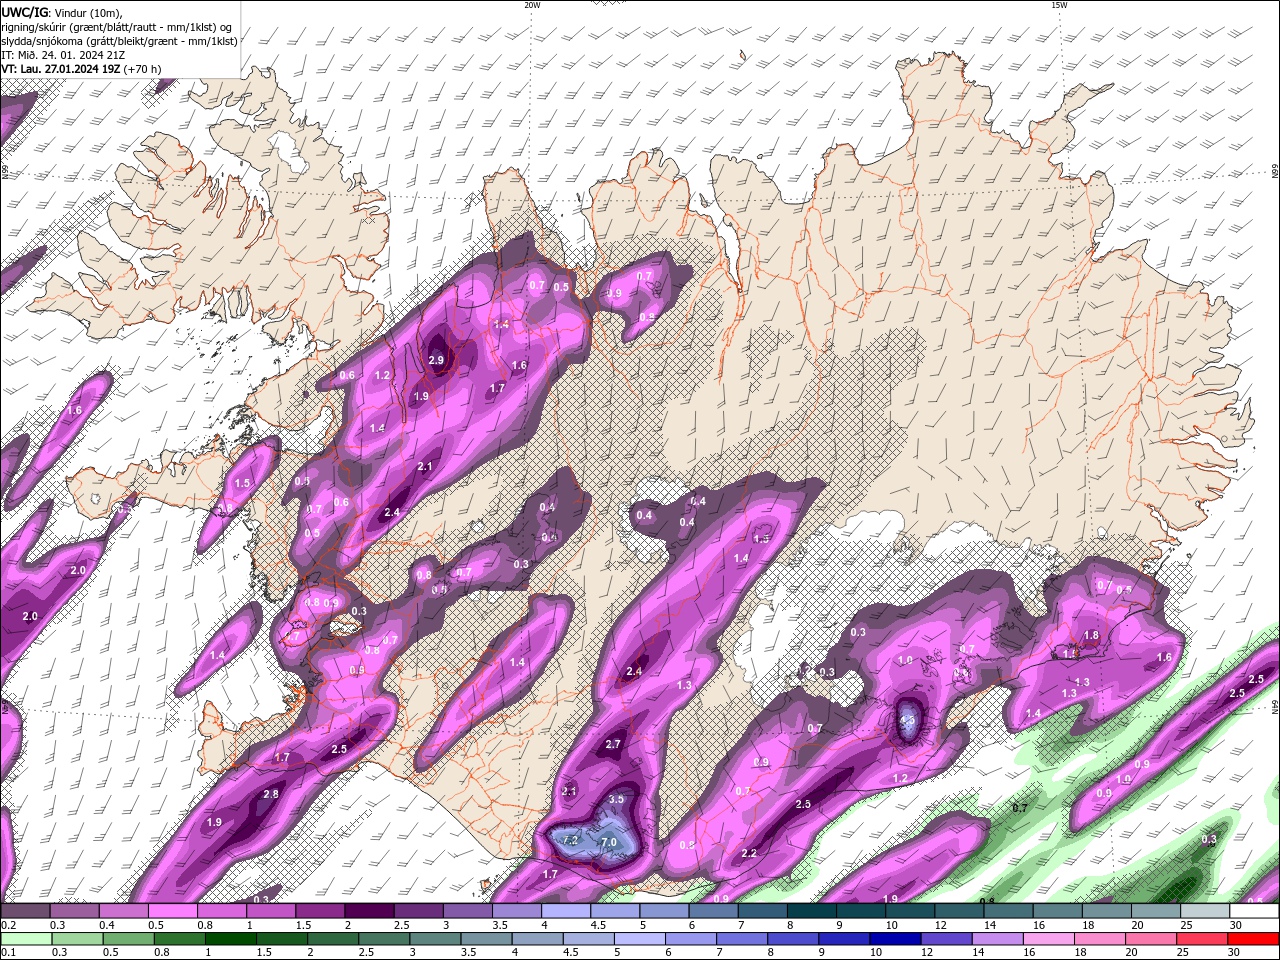
Task: Click the 'rigning/skúrir' legend description line
Action: tap(116, 27)
